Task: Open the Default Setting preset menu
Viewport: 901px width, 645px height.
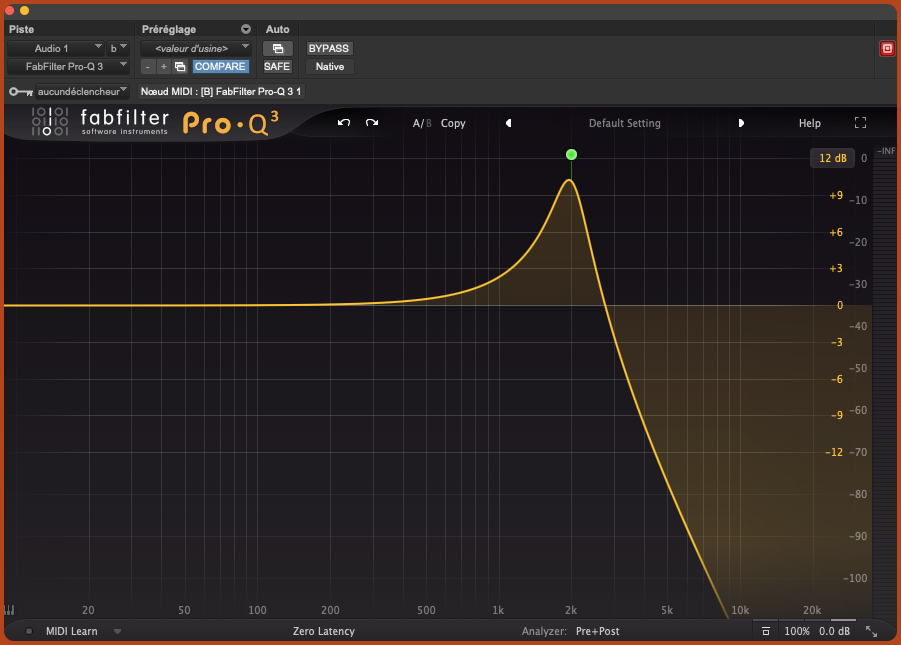Action: [x=624, y=123]
